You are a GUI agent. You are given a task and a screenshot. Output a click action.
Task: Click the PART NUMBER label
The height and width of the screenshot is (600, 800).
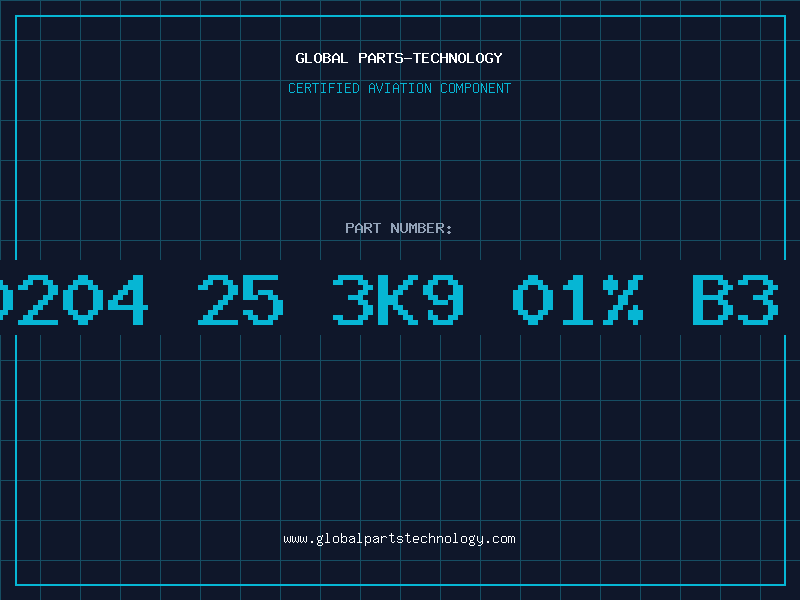398,228
